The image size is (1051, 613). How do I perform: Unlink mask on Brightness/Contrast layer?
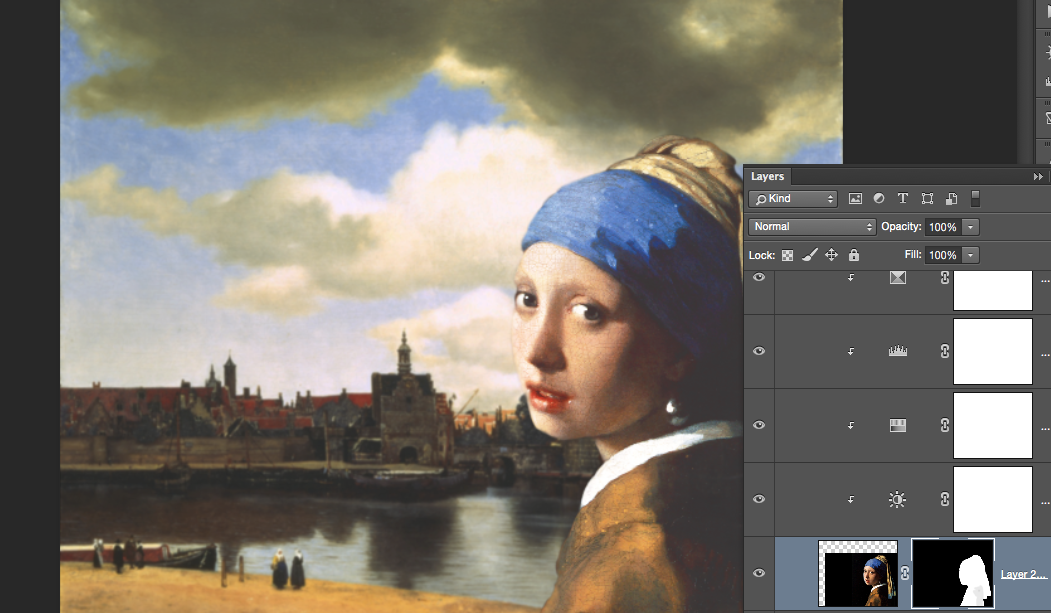click(944, 499)
